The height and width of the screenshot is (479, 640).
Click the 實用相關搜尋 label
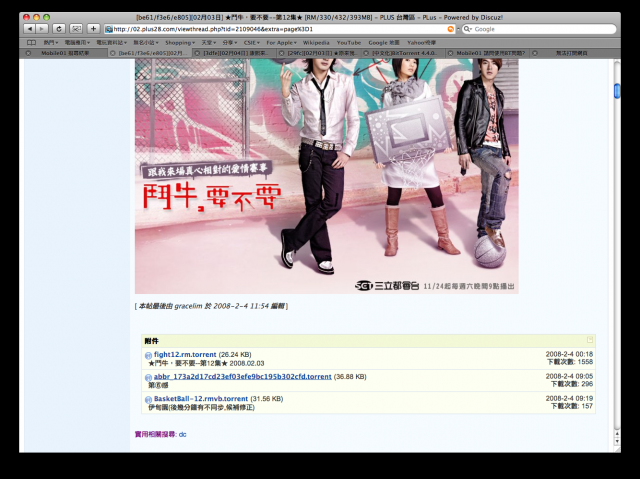click(x=156, y=434)
